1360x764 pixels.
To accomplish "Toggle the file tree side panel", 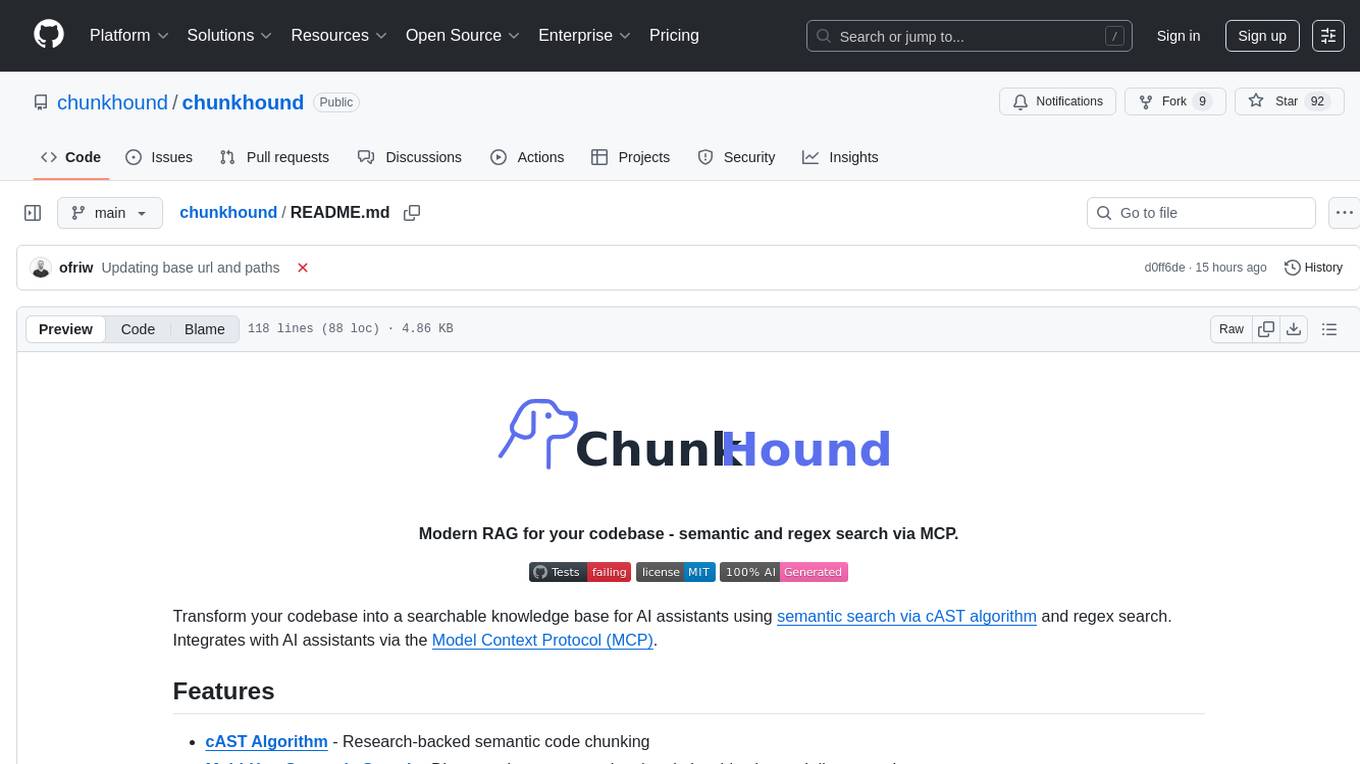I will tap(33, 213).
